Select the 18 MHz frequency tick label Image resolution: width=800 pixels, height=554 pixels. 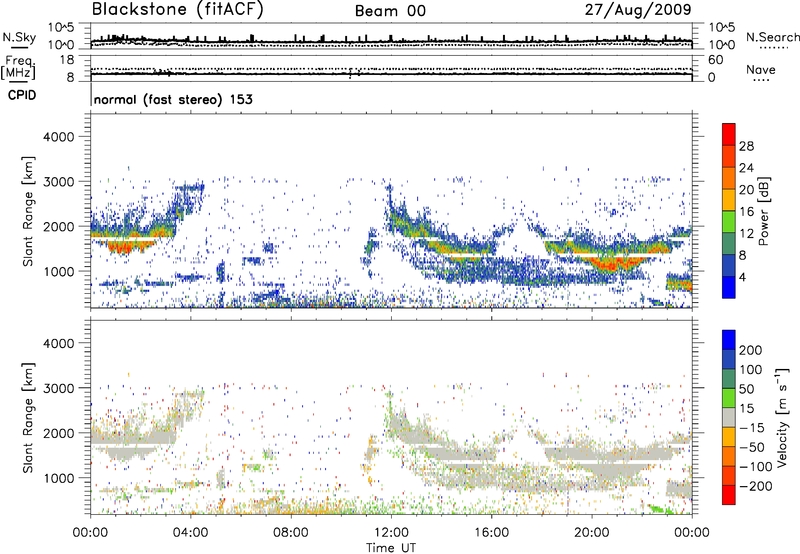point(68,60)
